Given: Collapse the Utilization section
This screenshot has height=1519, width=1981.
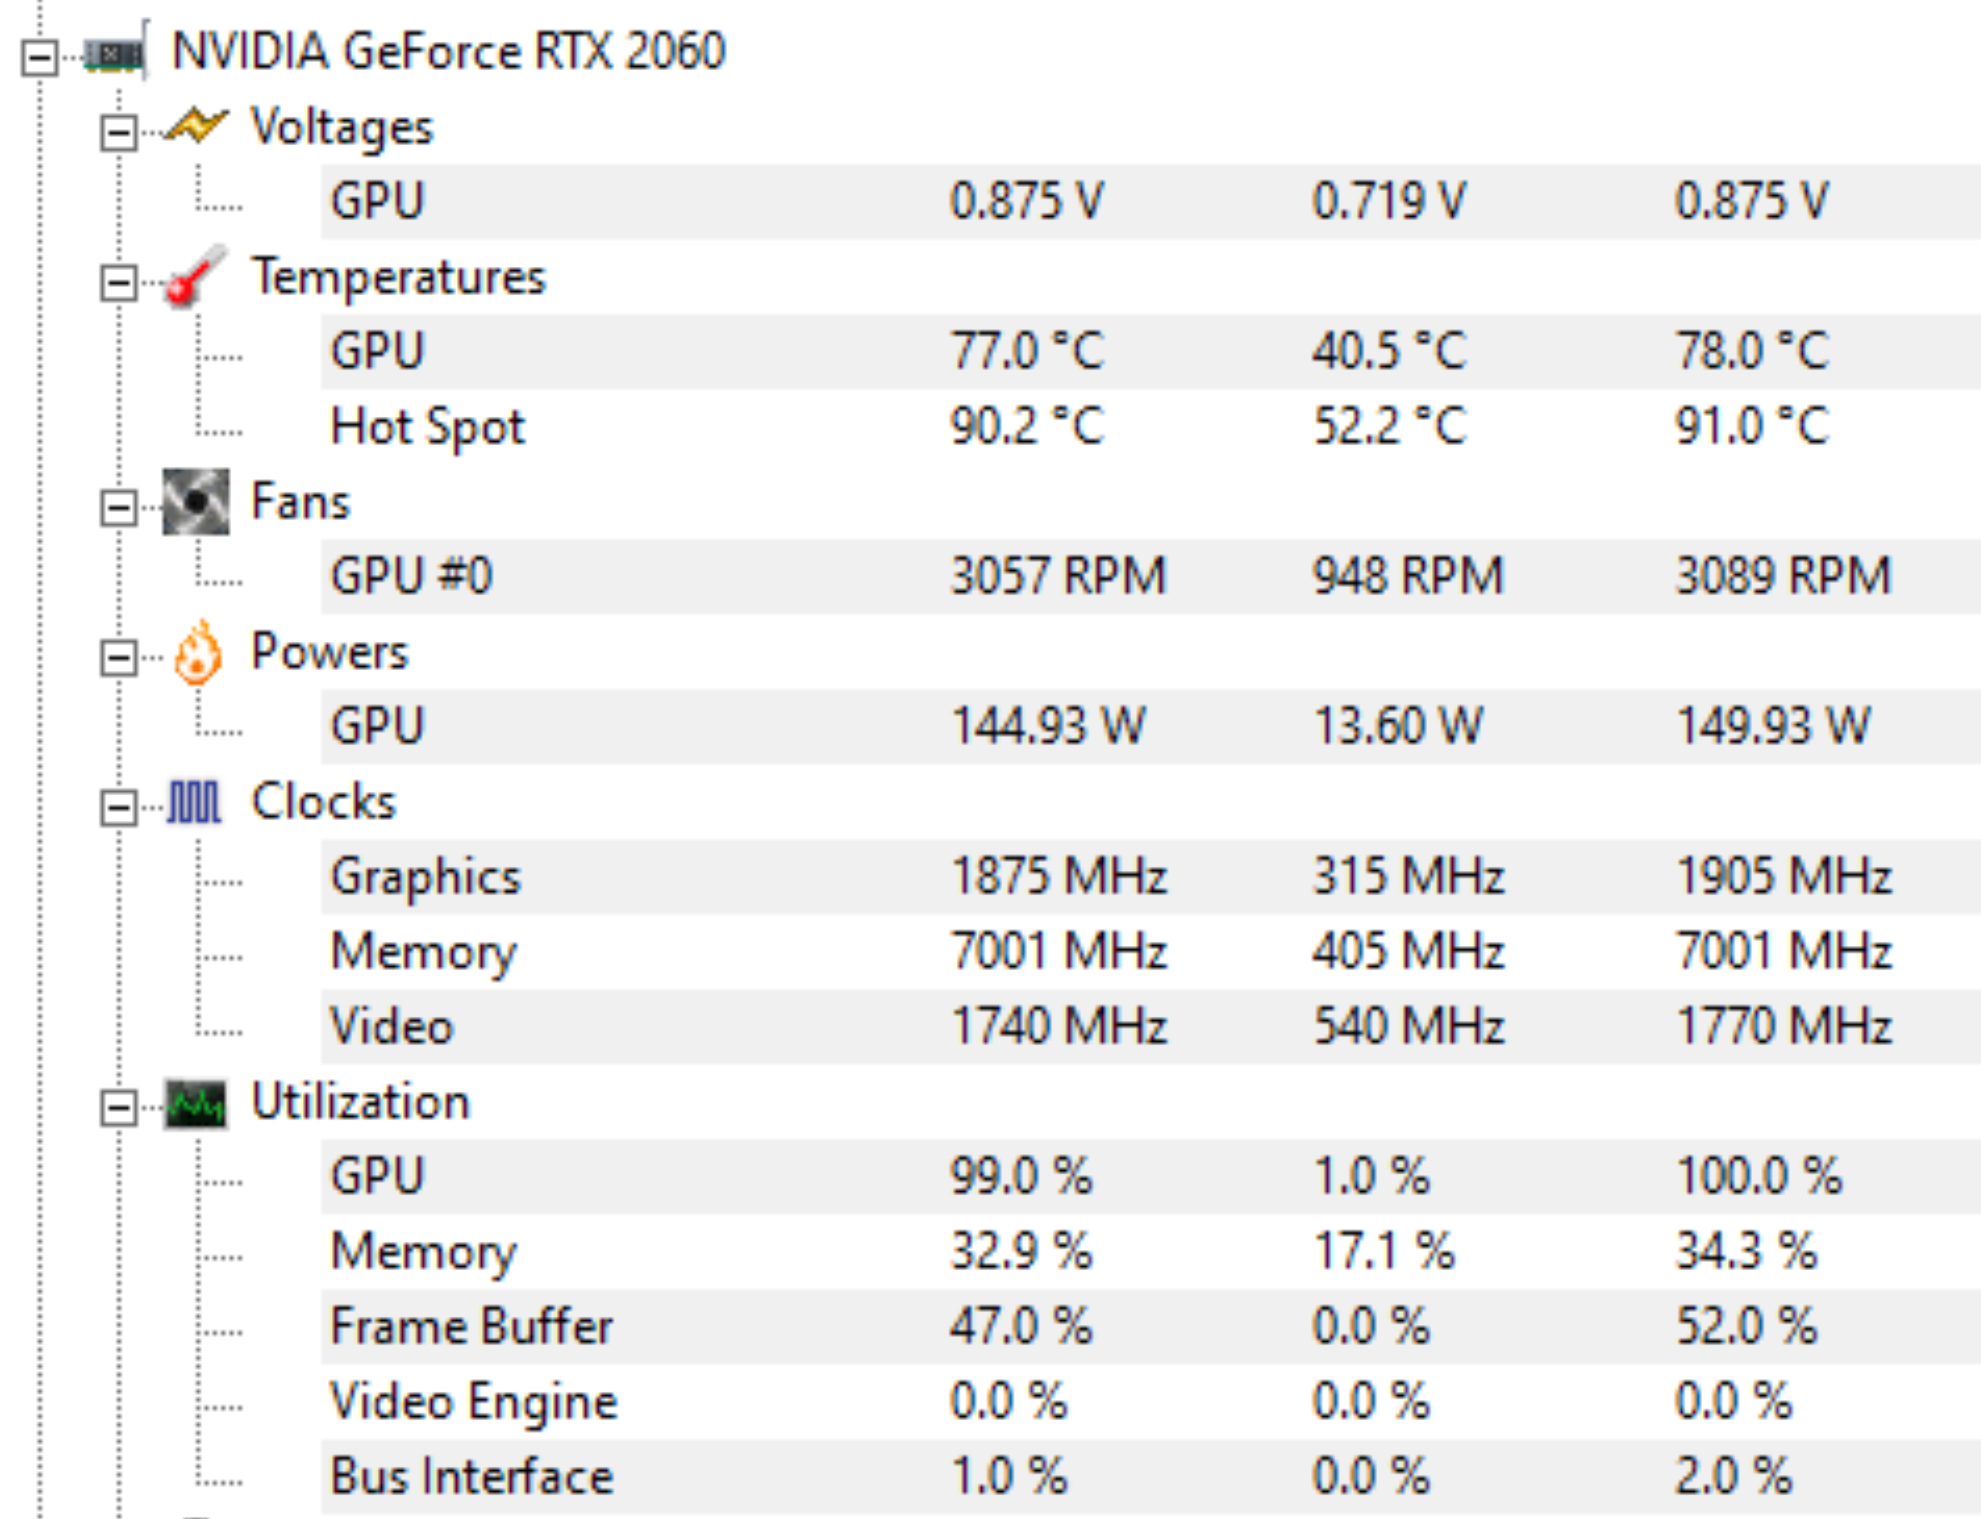Looking at the screenshot, I should pos(119,1108).
